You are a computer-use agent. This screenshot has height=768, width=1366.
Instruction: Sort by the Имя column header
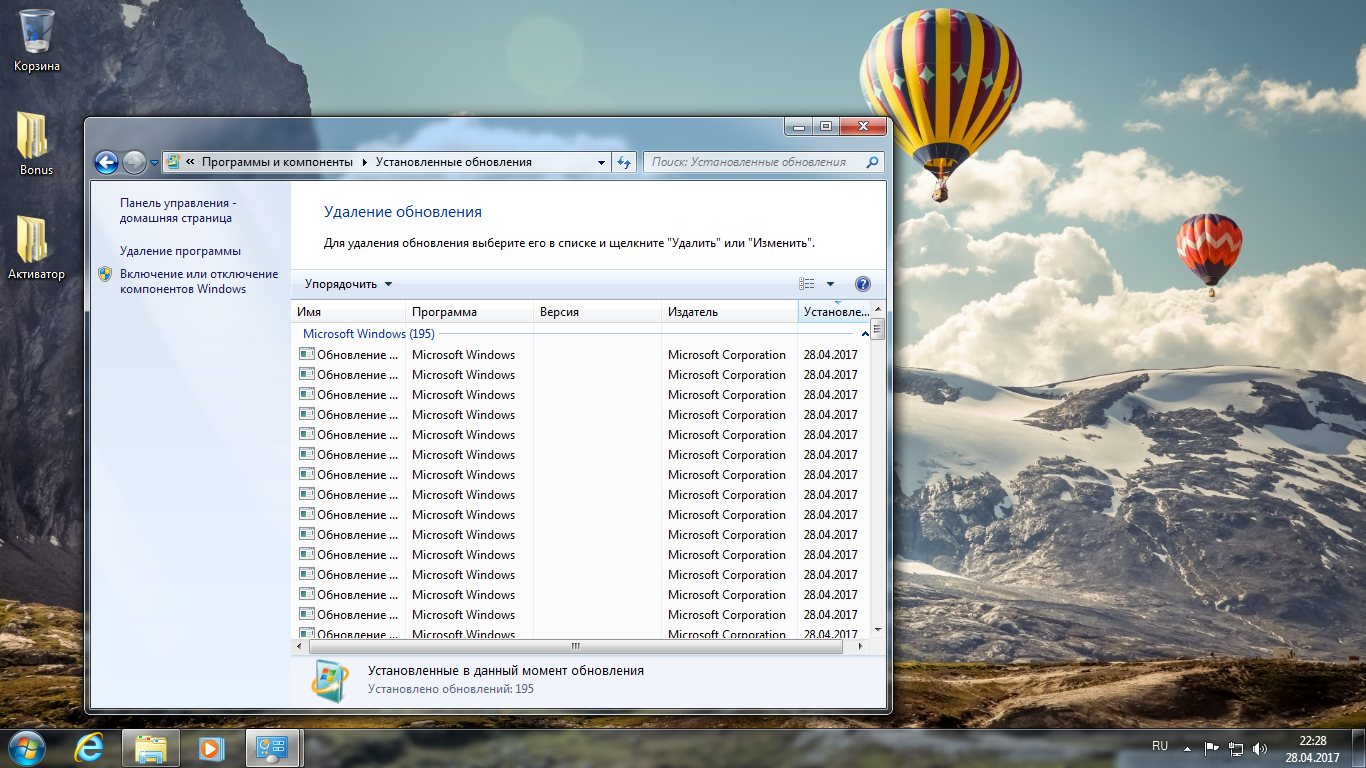click(348, 312)
